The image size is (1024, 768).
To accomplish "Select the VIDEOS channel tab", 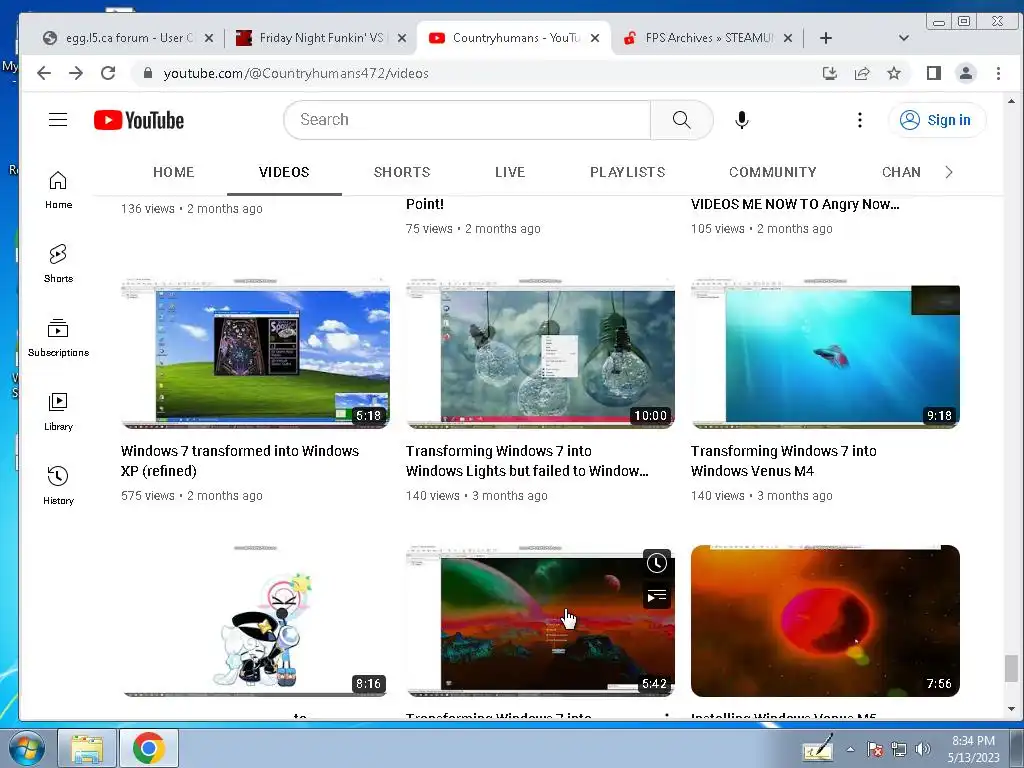I will [x=284, y=172].
